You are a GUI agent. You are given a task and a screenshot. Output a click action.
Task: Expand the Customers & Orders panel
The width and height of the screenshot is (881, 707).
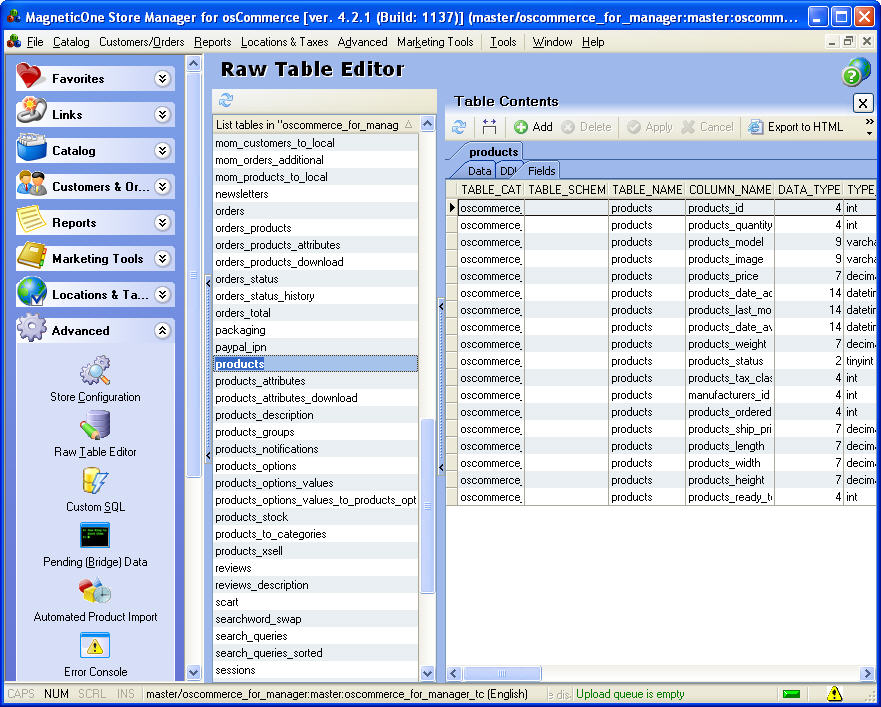(x=162, y=187)
